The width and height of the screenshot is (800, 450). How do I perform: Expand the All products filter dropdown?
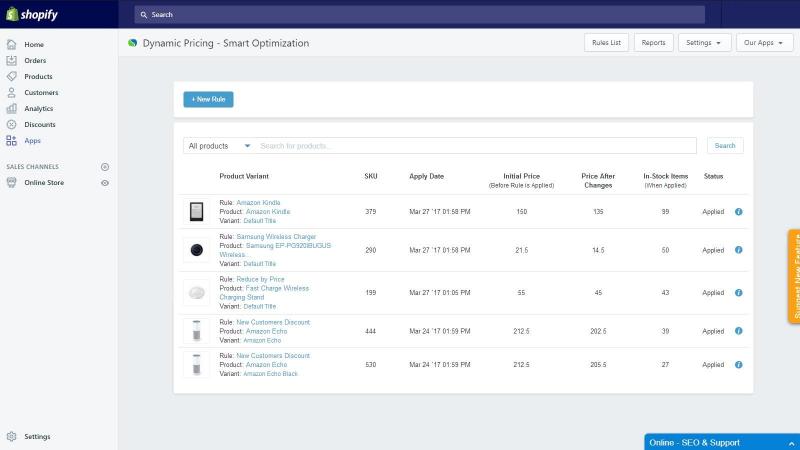point(219,146)
